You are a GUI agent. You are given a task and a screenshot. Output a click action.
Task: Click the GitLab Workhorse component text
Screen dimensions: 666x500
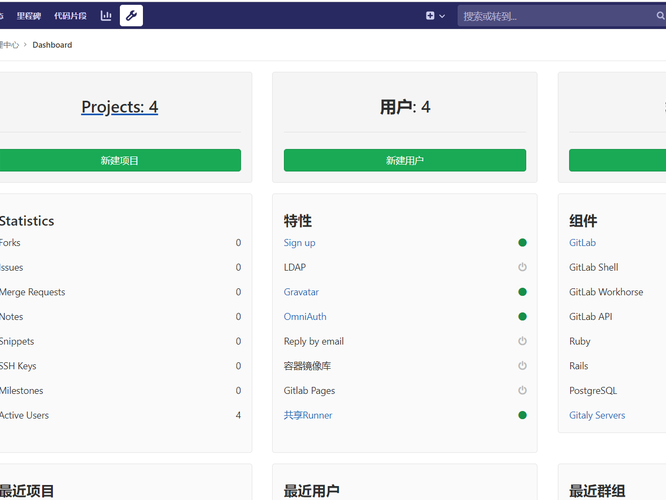pyautogui.click(x=606, y=292)
